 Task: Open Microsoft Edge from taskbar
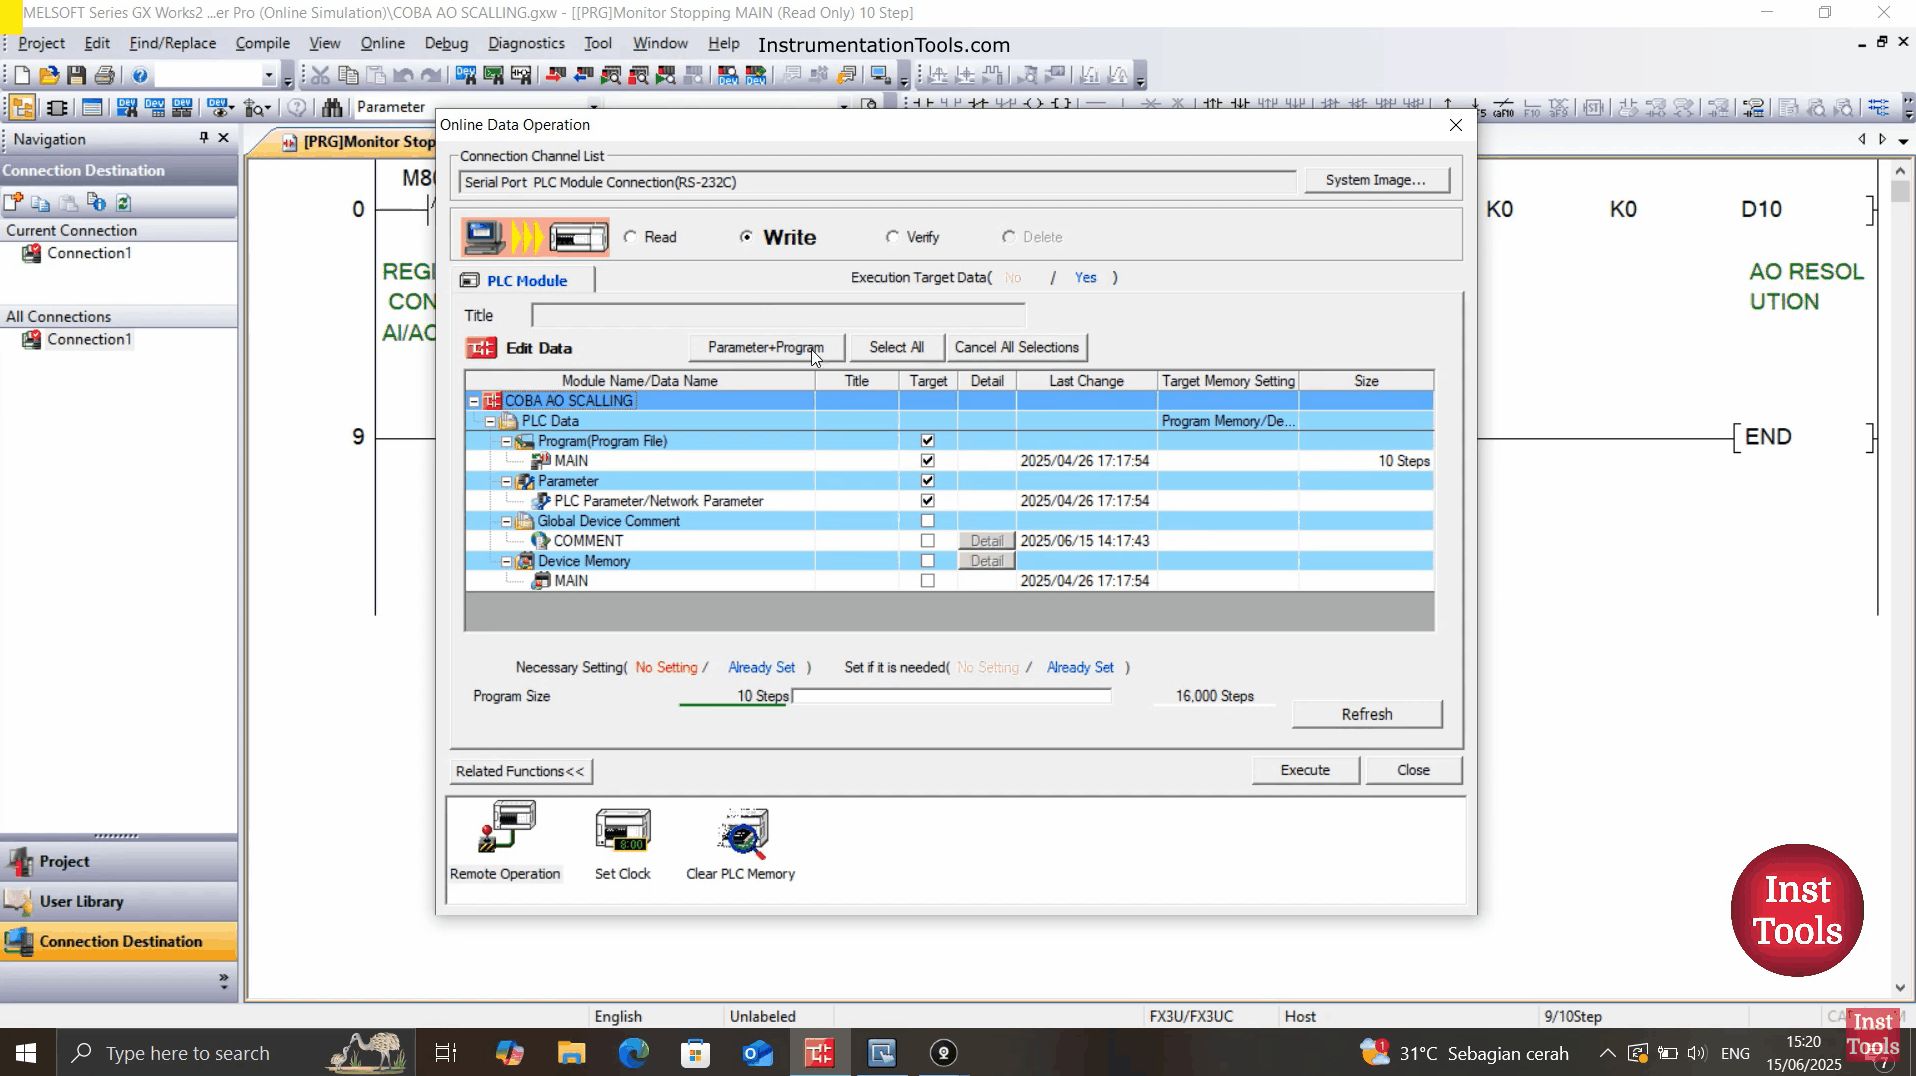coord(633,1053)
